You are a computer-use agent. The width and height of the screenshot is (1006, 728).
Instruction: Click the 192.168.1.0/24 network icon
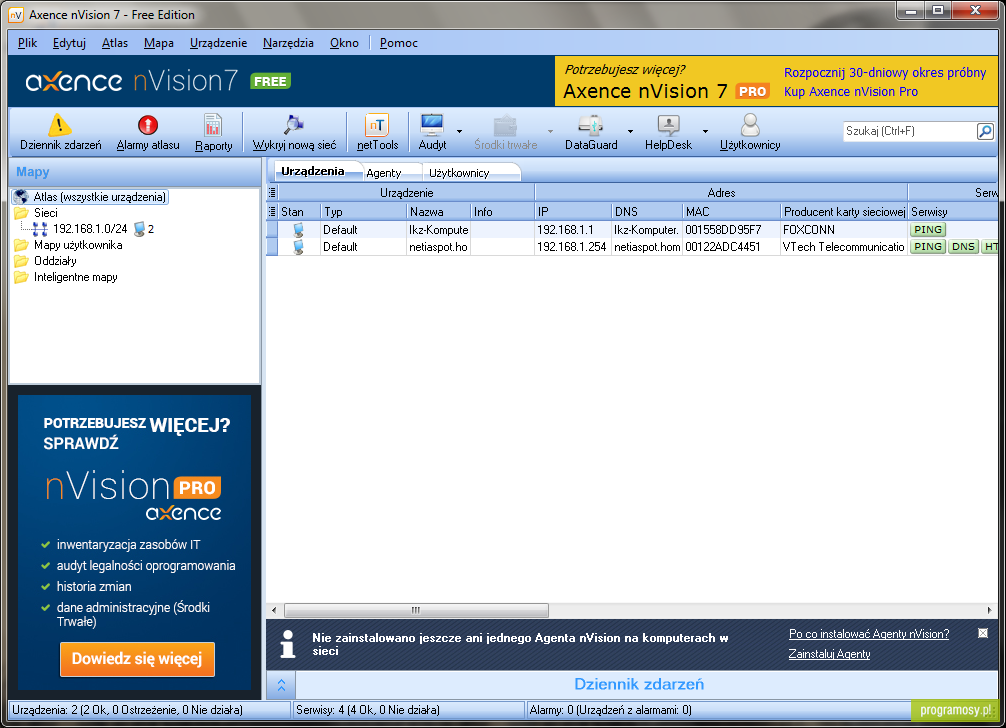click(40, 229)
